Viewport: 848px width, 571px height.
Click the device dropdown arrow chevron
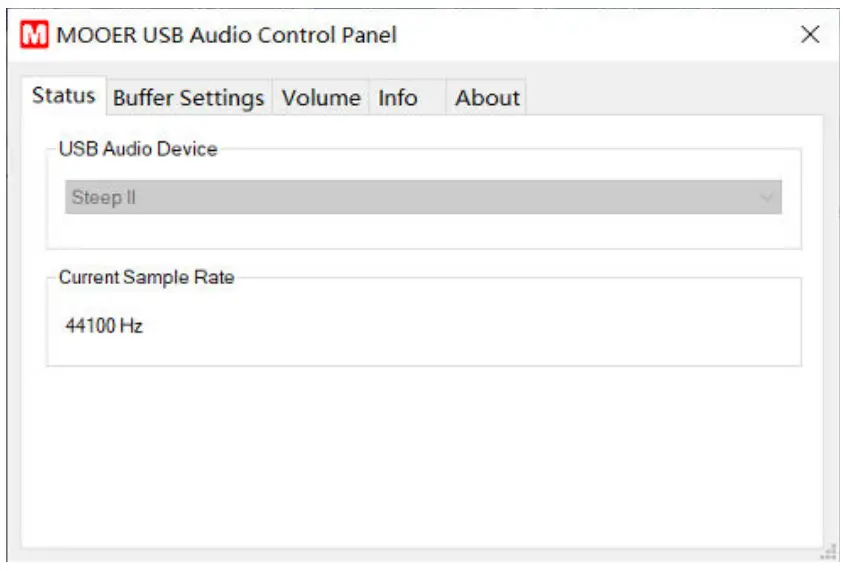767,198
